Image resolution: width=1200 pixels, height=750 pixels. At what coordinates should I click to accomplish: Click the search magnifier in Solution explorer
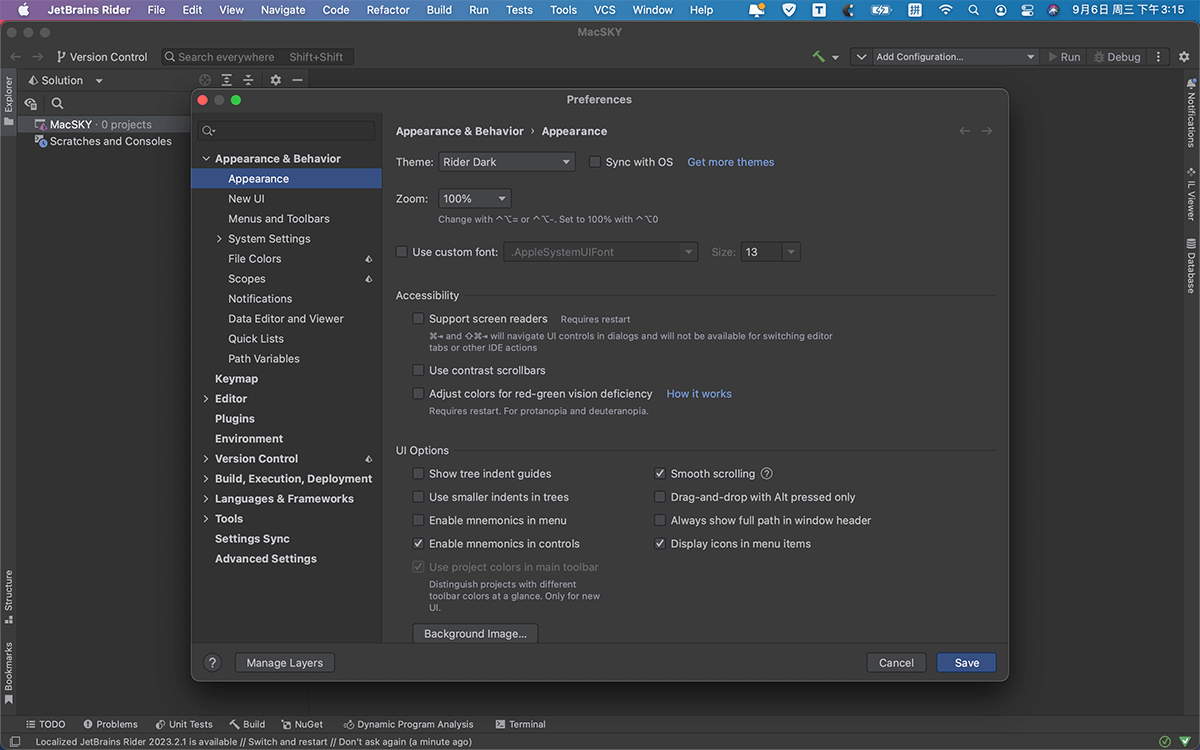tap(58, 103)
